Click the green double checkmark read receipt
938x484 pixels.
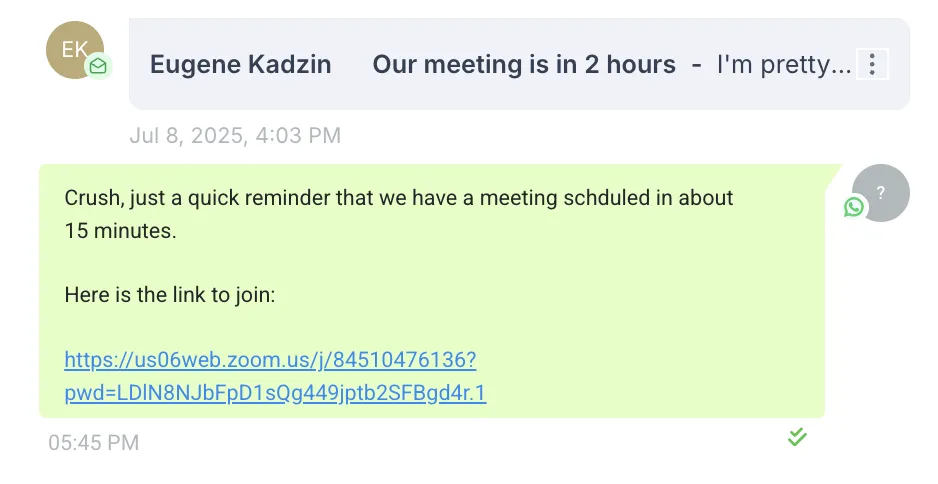click(x=797, y=437)
